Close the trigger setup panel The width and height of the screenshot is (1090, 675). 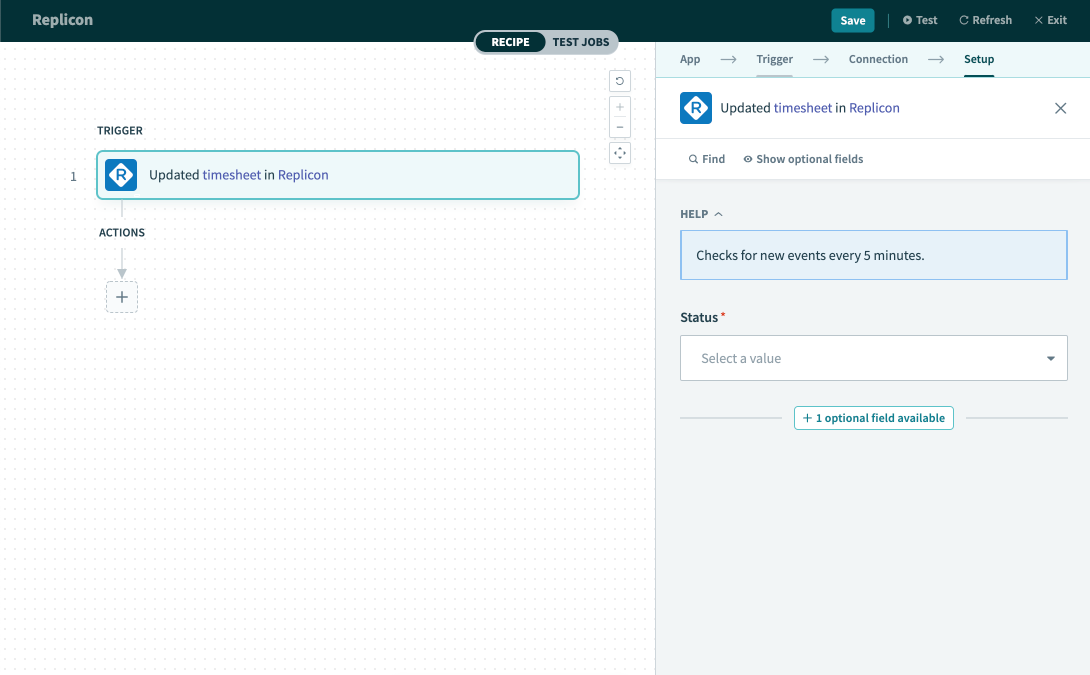coord(1061,108)
